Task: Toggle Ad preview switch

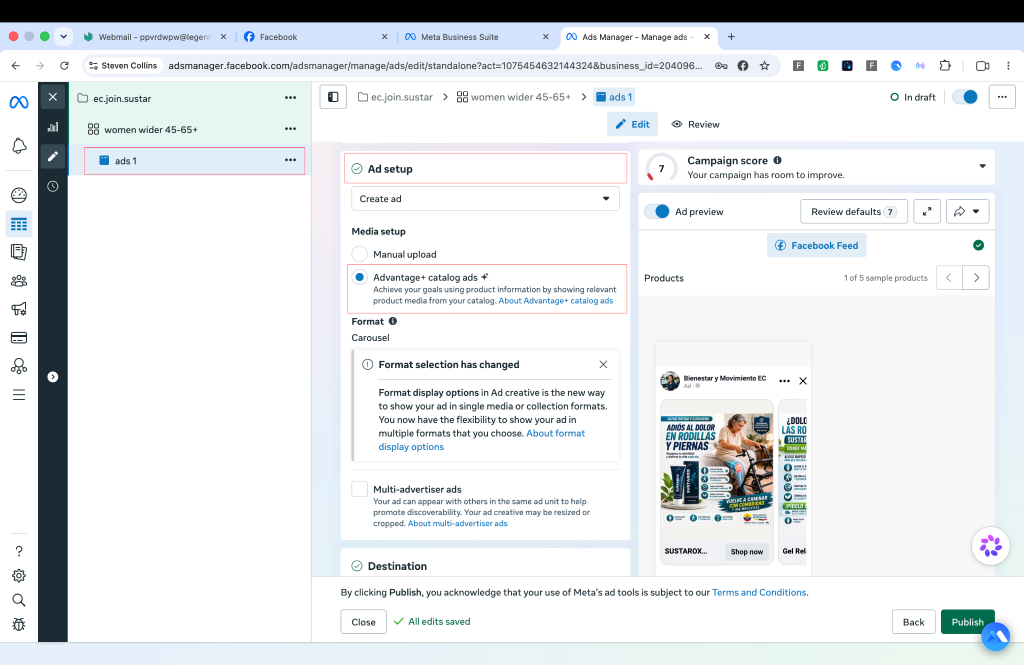Action: [657, 212]
